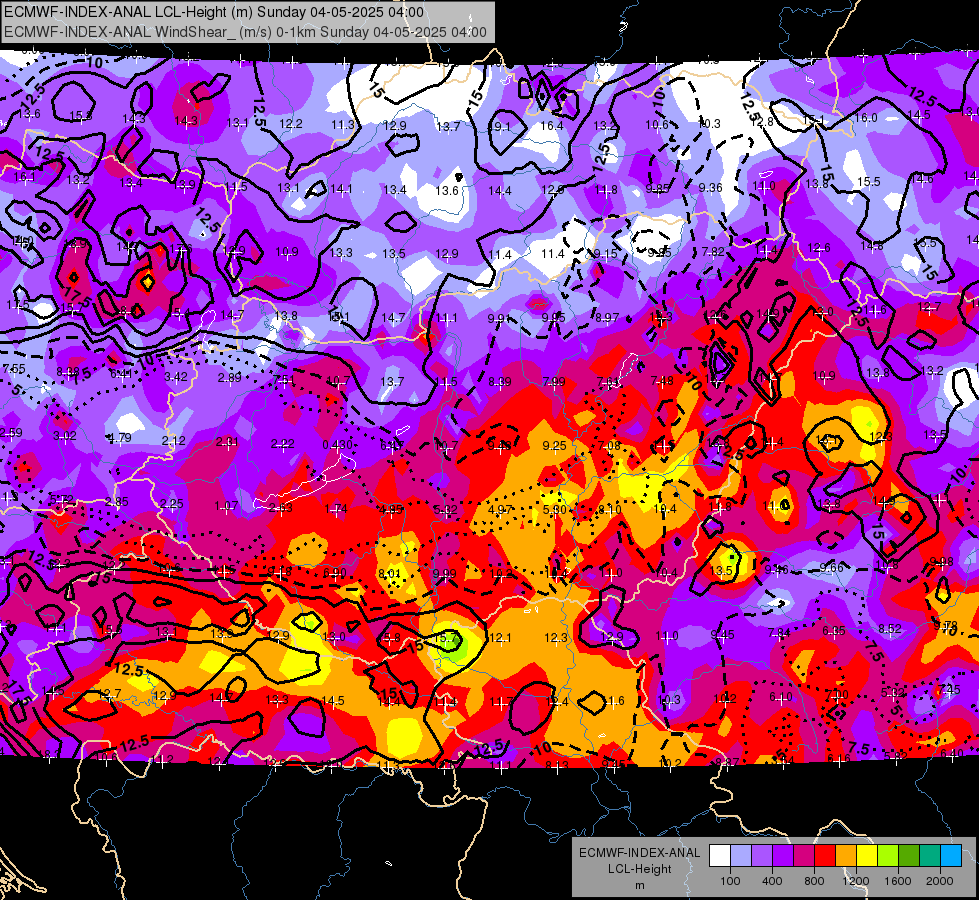Click the wind shear value '0.430'

pos(337,445)
